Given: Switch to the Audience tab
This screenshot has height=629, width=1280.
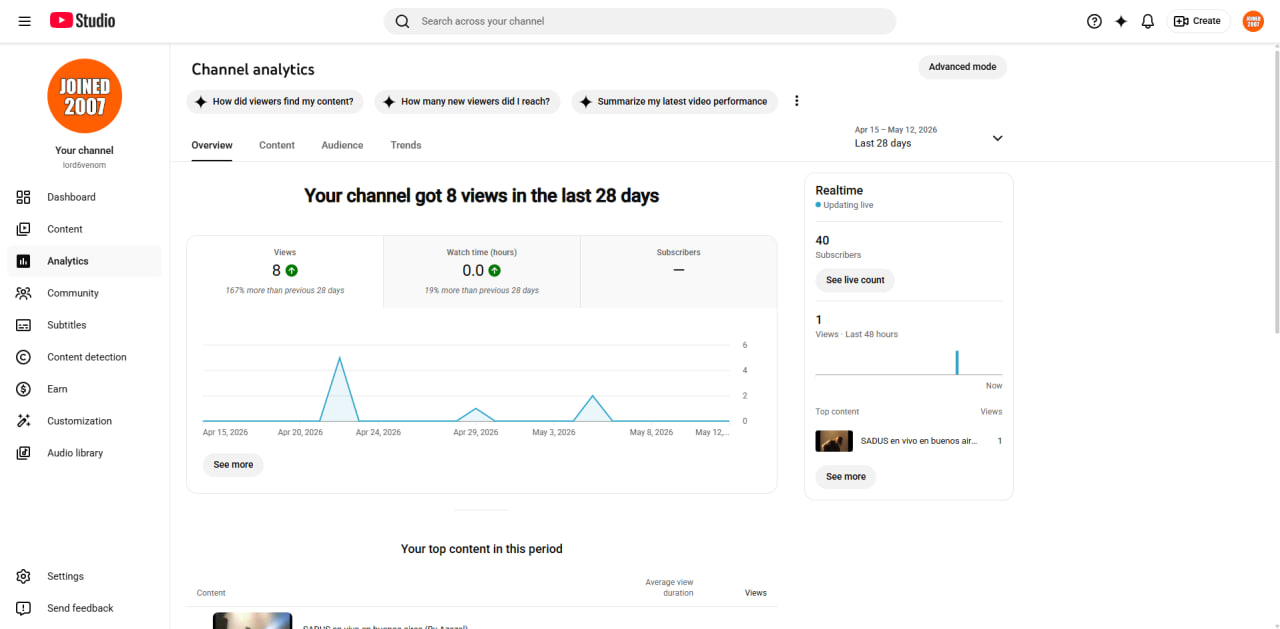Looking at the screenshot, I should click(x=342, y=145).
